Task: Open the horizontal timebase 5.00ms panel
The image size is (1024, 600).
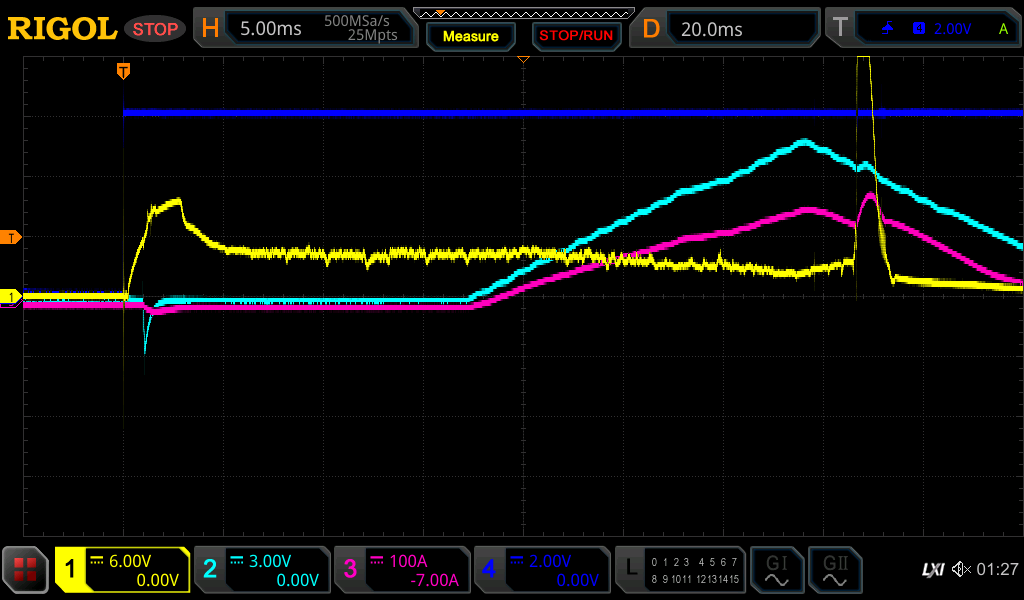Action: tap(304, 28)
